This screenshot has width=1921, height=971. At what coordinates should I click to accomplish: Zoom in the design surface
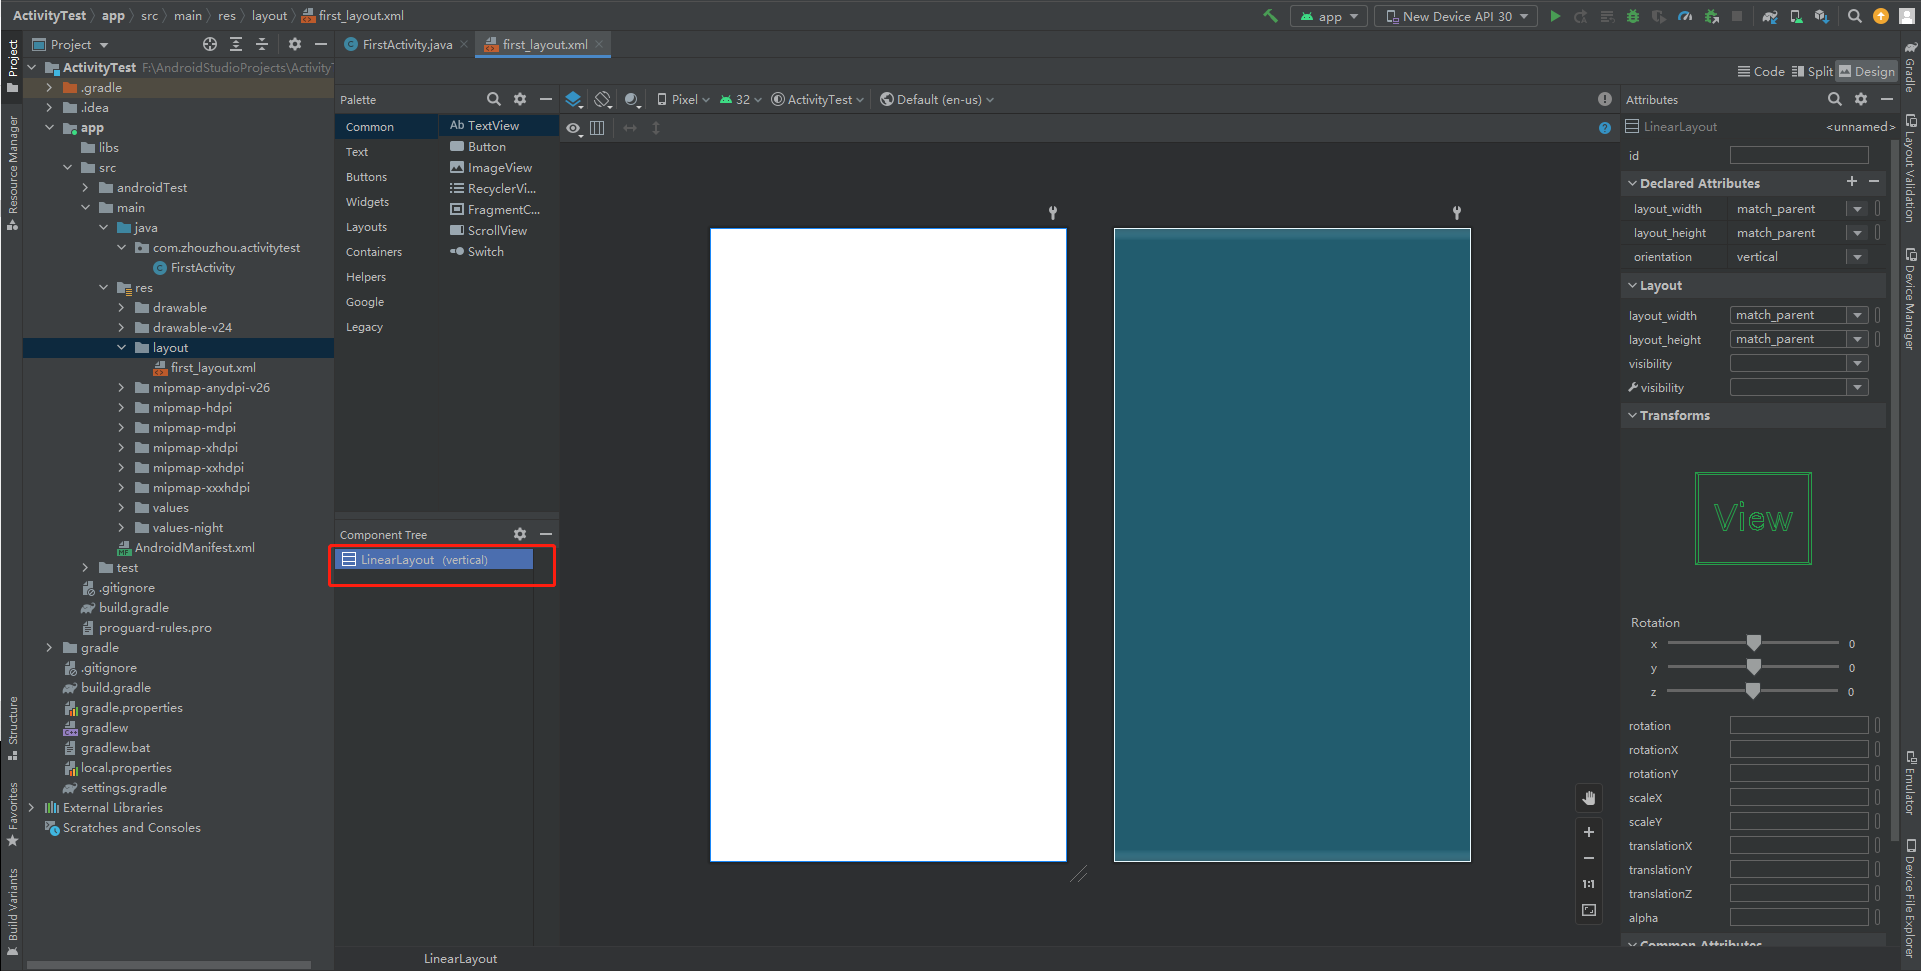(1589, 832)
